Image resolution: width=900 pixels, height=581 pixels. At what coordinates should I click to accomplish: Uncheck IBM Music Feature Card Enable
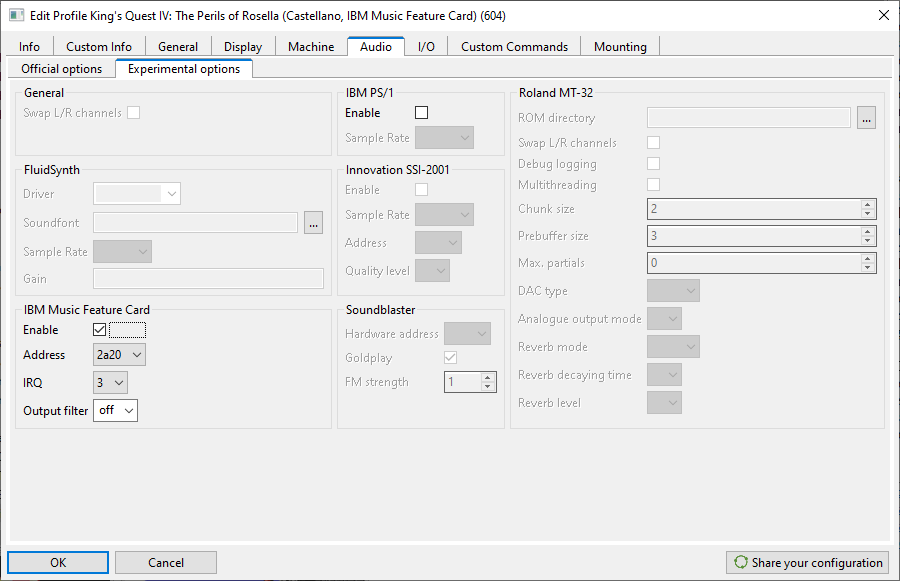coord(99,330)
